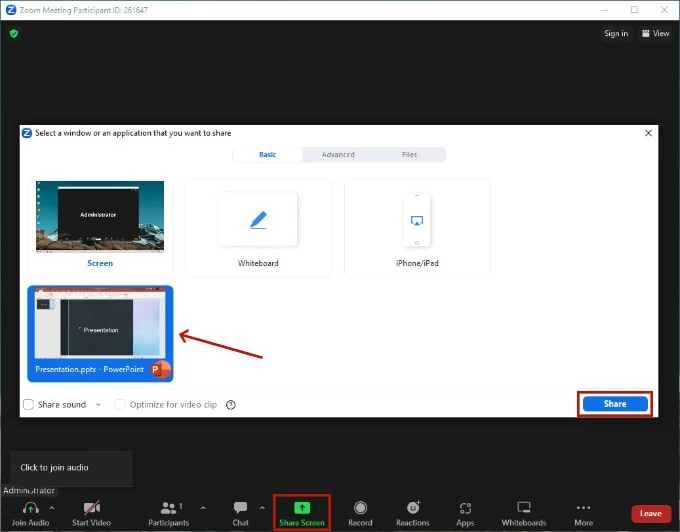
Task: Check Optimize for video clip
Action: (121, 405)
